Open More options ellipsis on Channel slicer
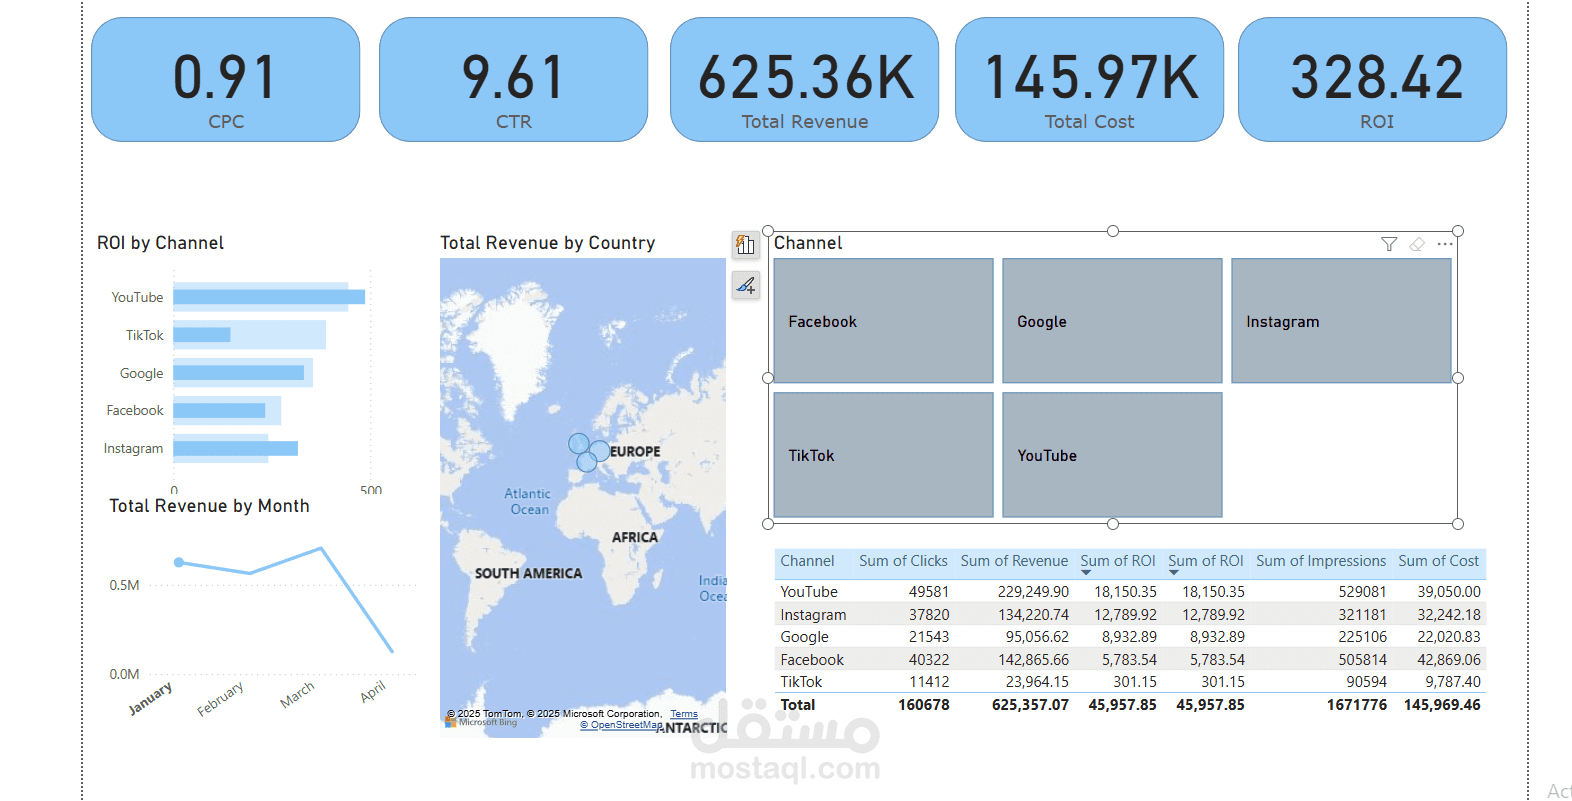The image size is (1572, 801). [1445, 244]
